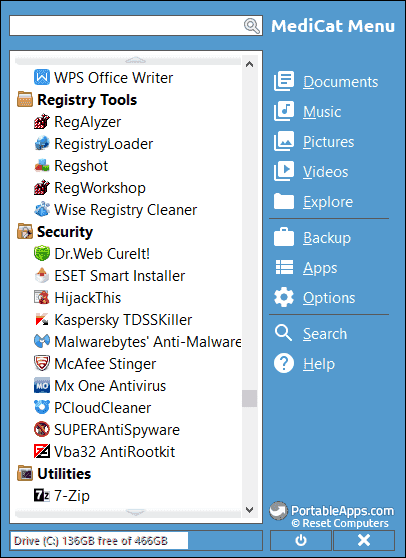The width and height of the screenshot is (406, 558).
Task: Open the Videos link
Action: point(326,172)
